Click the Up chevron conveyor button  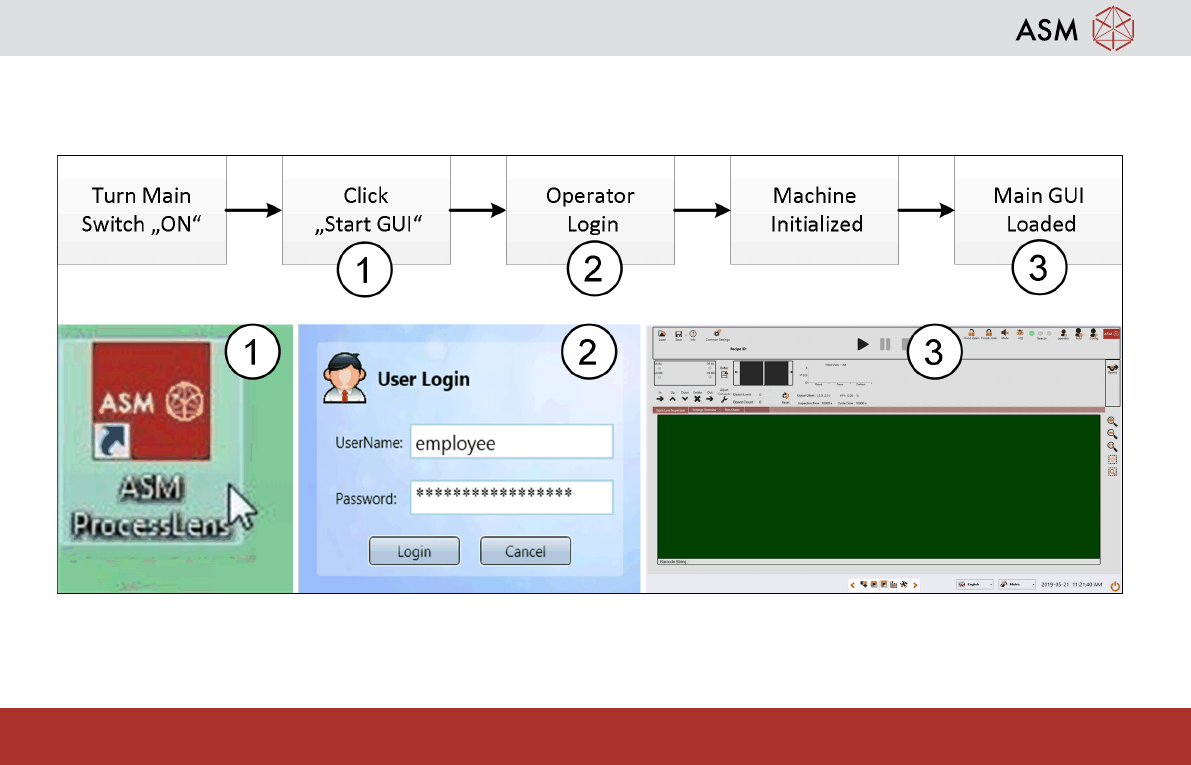(x=672, y=399)
